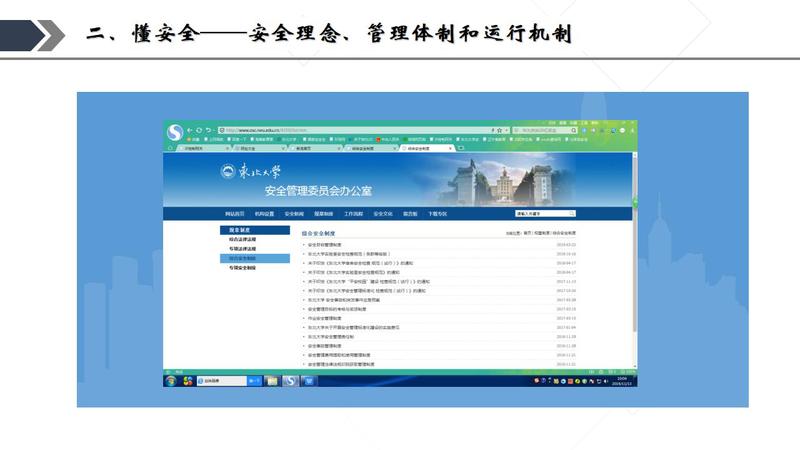Open the 作业安全管理制度 article link
The image size is (800, 450).
coord(327,318)
